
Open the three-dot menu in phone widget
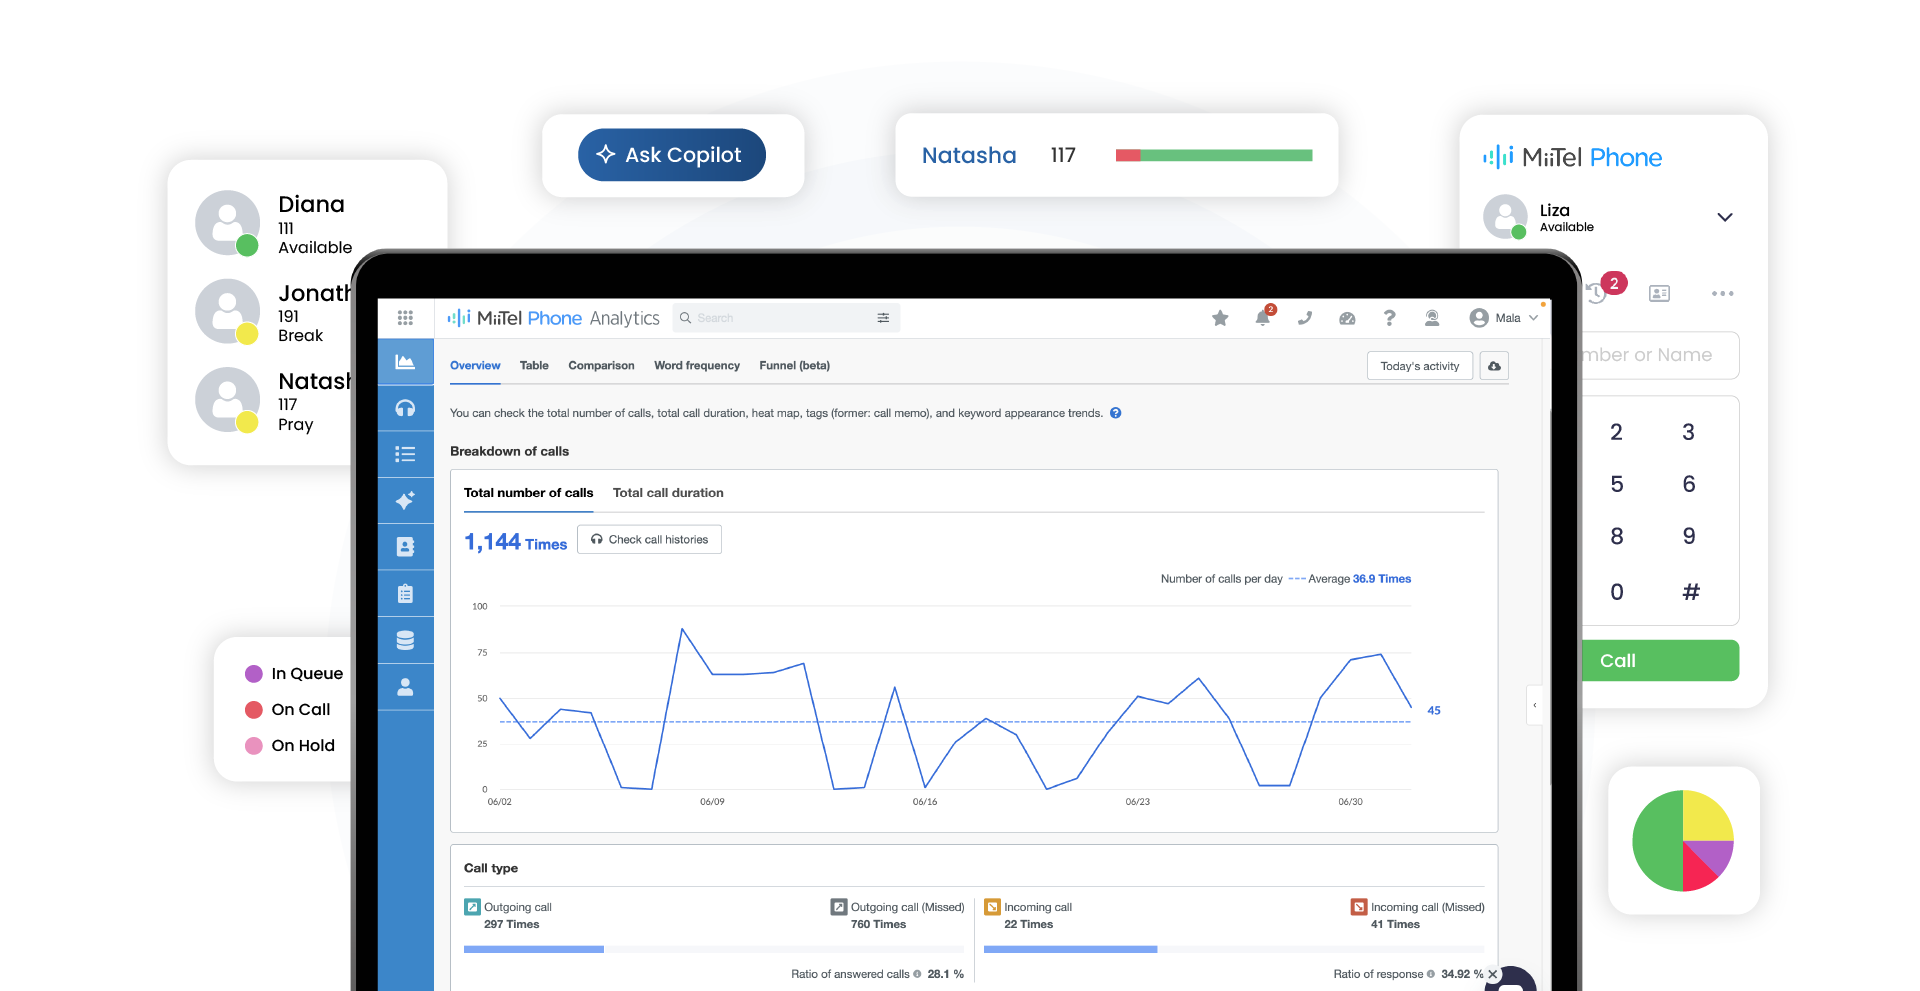point(1722,293)
